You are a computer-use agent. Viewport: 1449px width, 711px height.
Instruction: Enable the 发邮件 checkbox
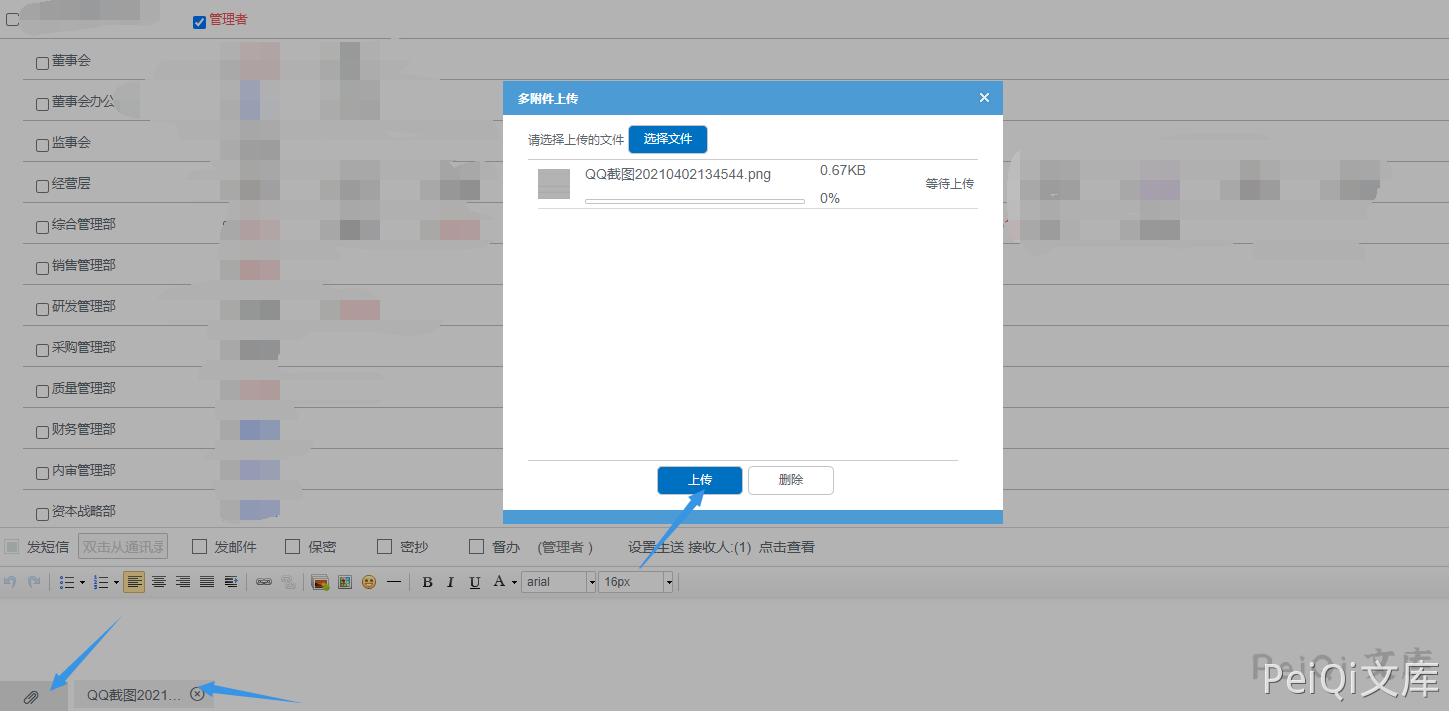(x=199, y=547)
